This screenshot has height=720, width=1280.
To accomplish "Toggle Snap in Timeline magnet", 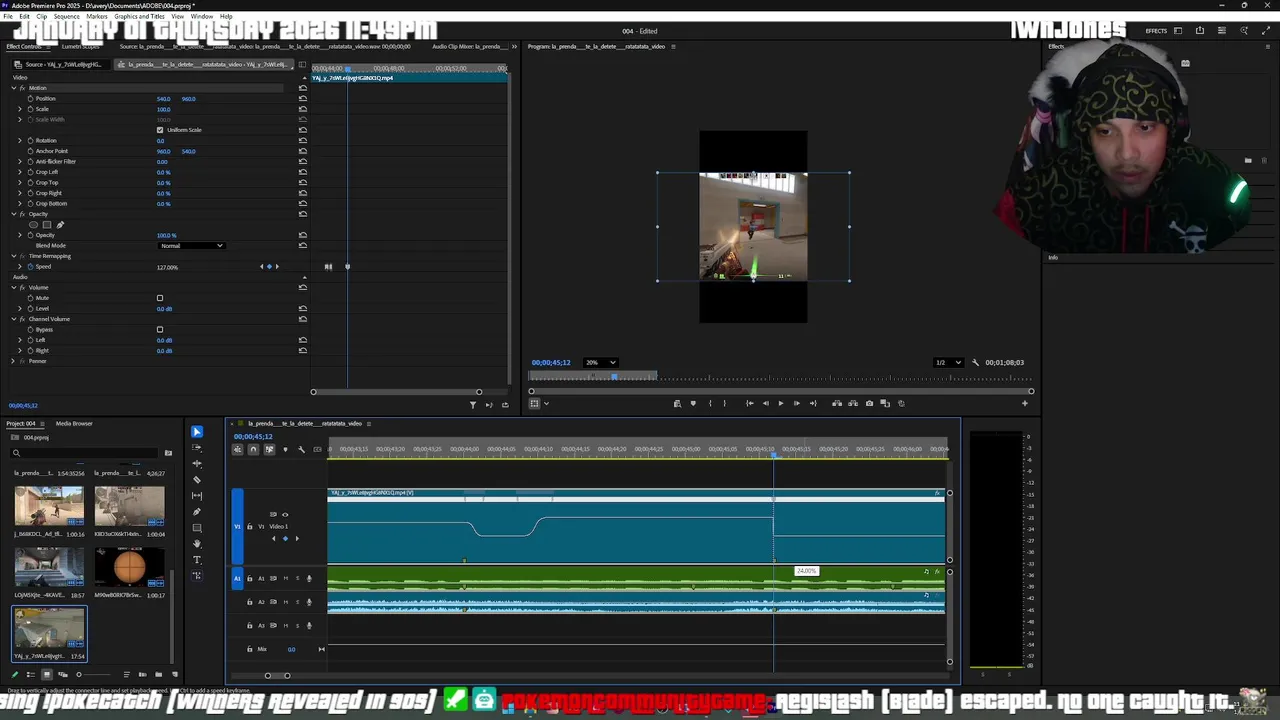I will click(x=253, y=449).
